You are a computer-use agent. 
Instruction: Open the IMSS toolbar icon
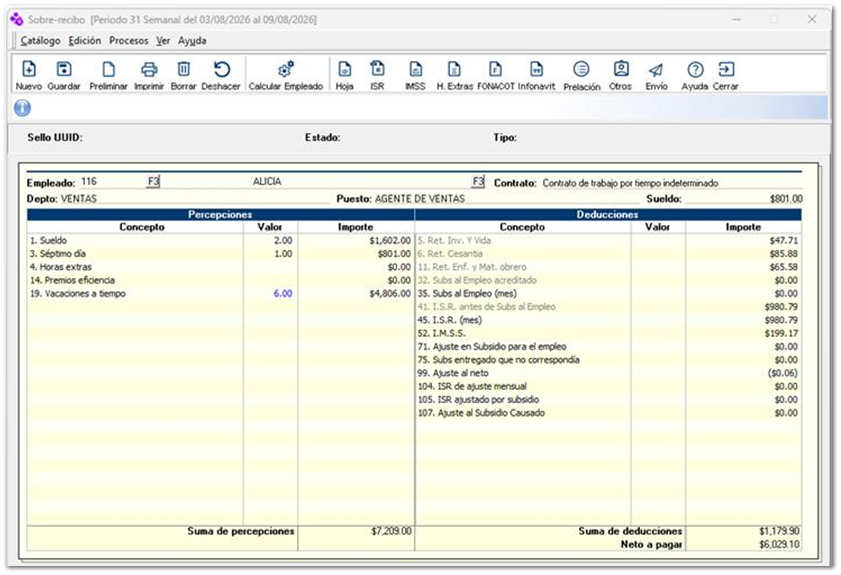pos(415,69)
